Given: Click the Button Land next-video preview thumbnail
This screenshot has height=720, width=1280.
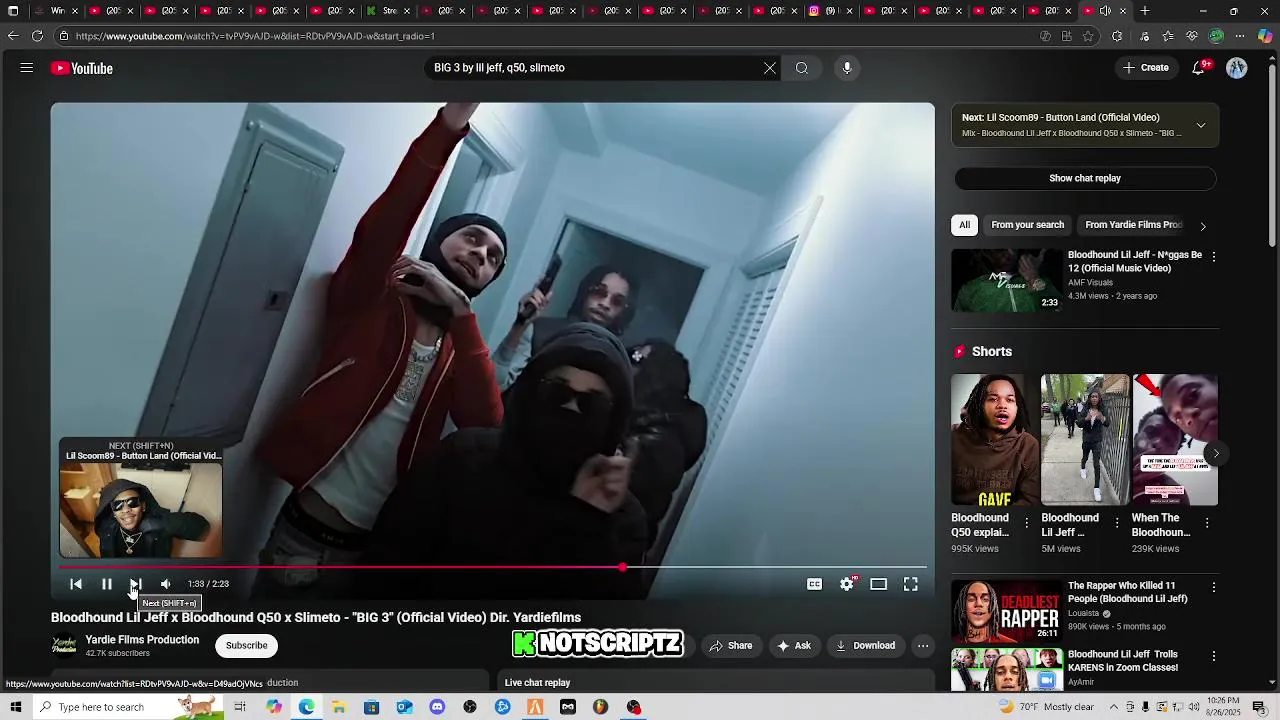Looking at the screenshot, I should 141,510.
